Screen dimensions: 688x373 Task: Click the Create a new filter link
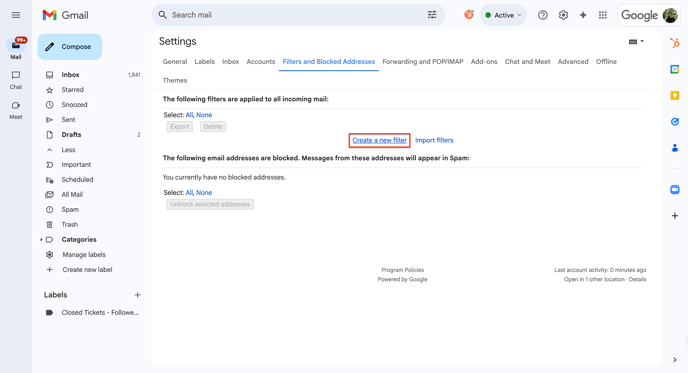tap(380, 140)
